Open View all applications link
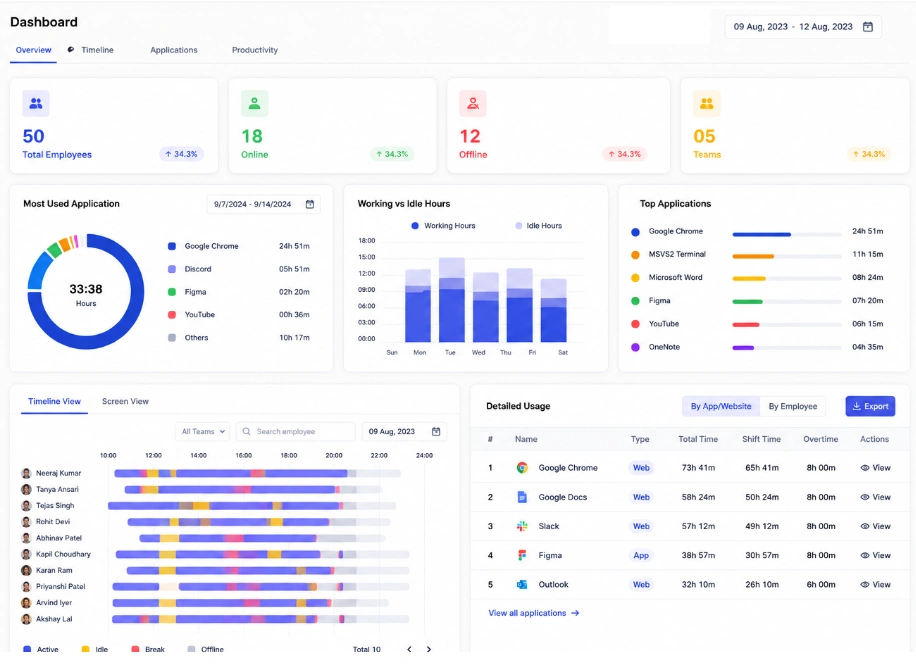 [534, 613]
